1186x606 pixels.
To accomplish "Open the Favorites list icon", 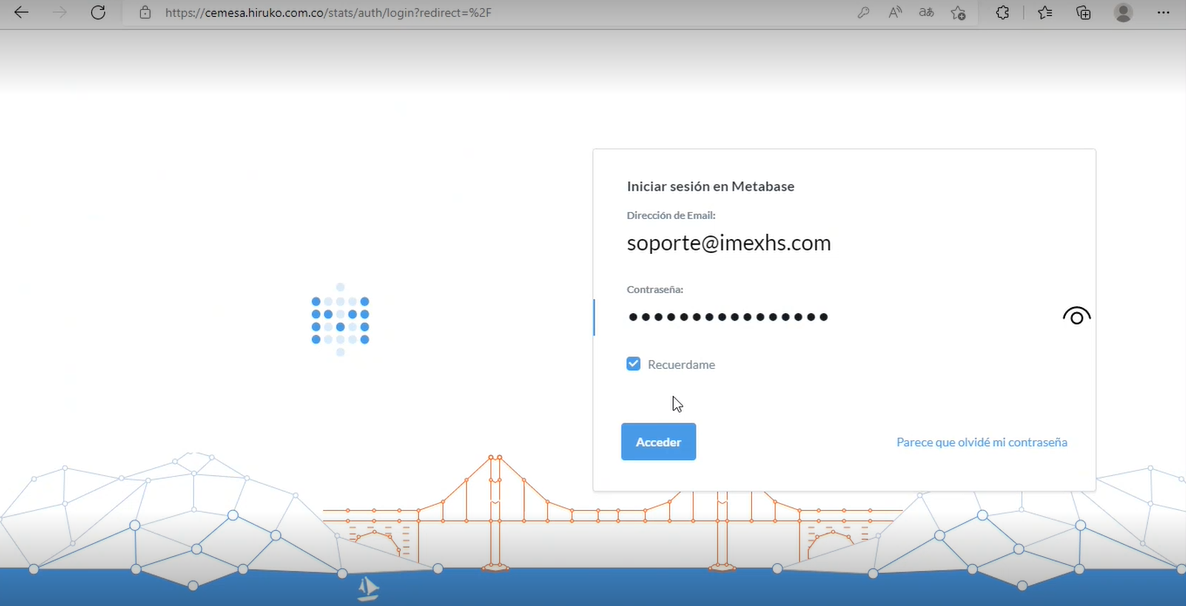I will [x=1045, y=13].
